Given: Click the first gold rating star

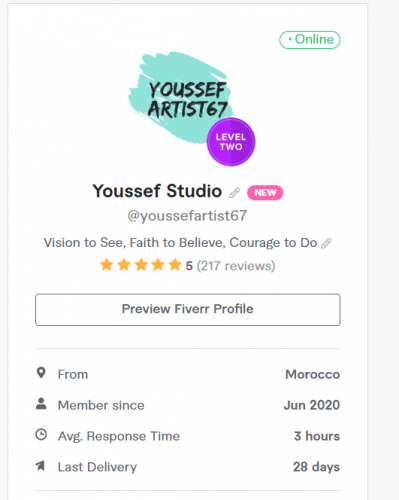Looking at the screenshot, I should (x=107, y=265).
